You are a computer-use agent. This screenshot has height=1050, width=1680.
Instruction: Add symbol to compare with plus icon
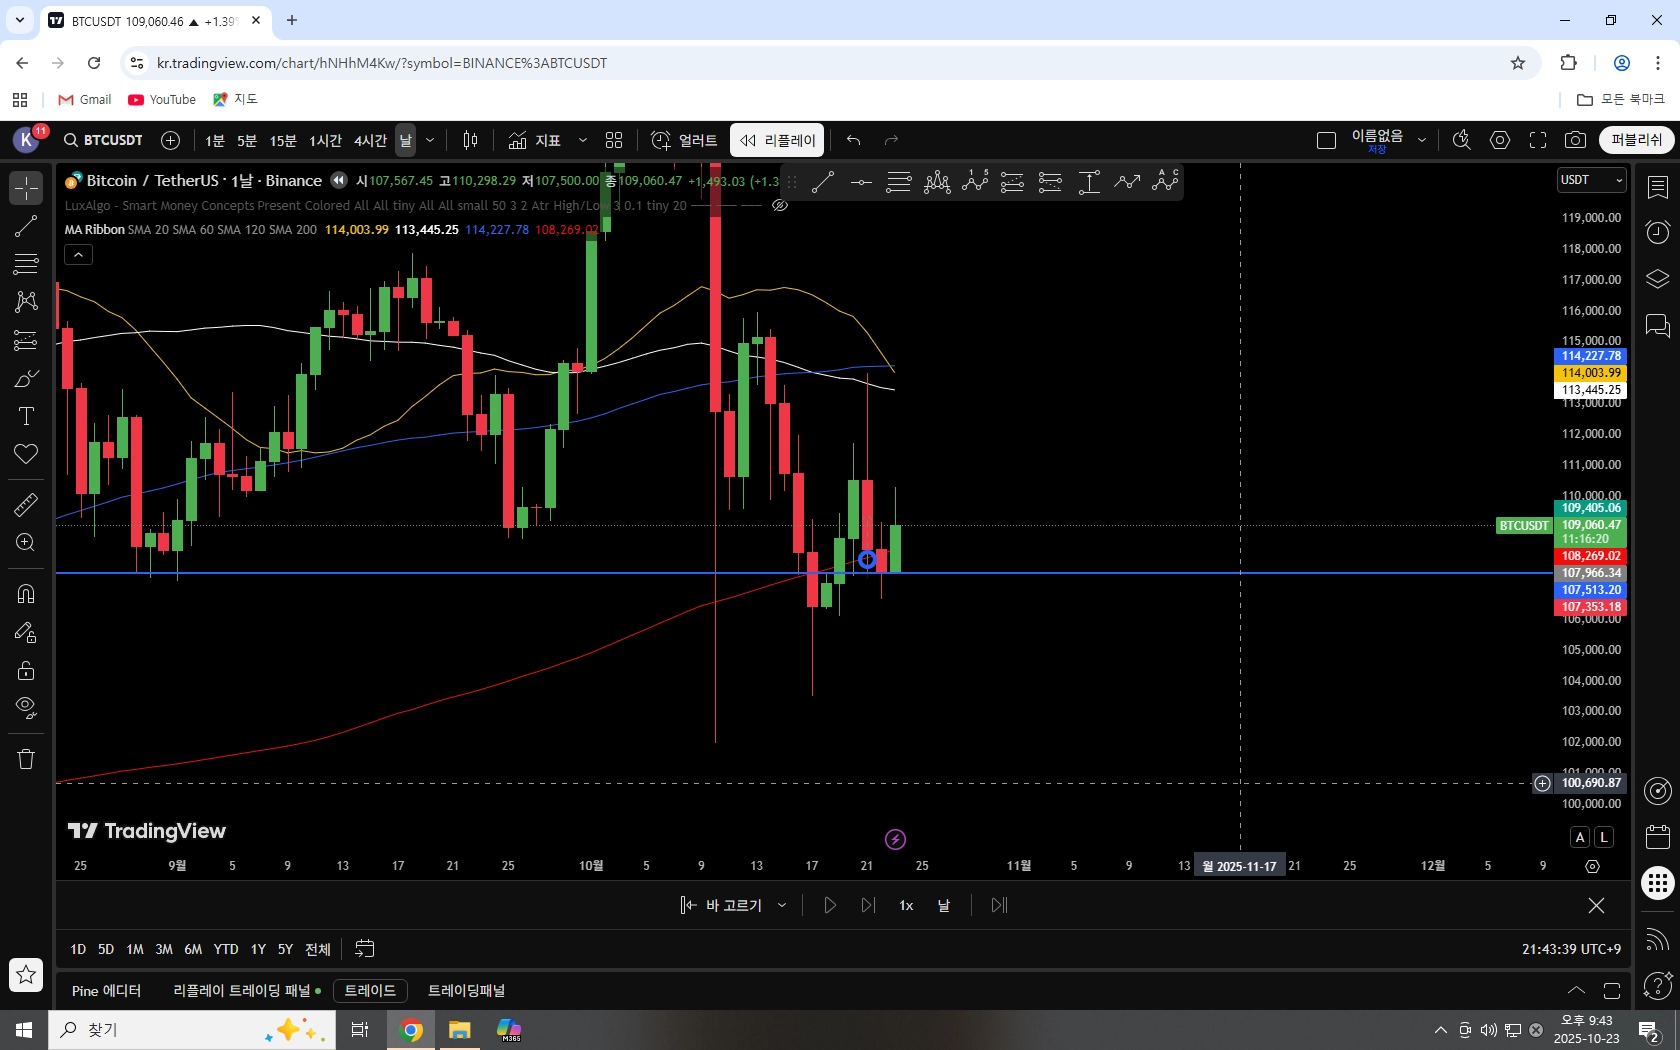[x=171, y=140]
